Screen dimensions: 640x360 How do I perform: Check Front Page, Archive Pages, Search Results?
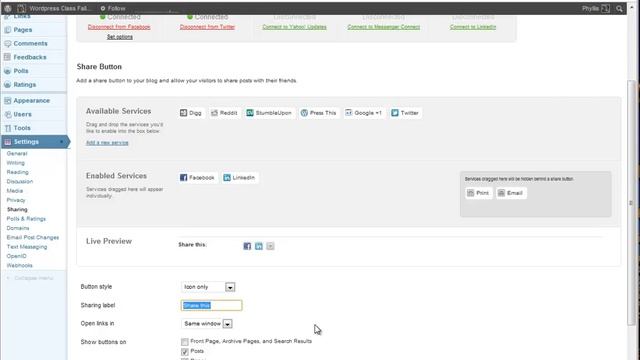(185, 341)
